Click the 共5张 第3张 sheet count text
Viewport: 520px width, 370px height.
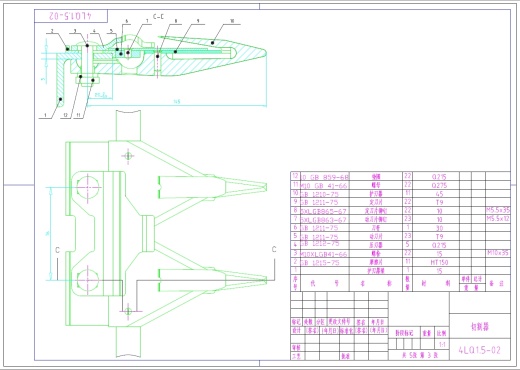point(420,356)
